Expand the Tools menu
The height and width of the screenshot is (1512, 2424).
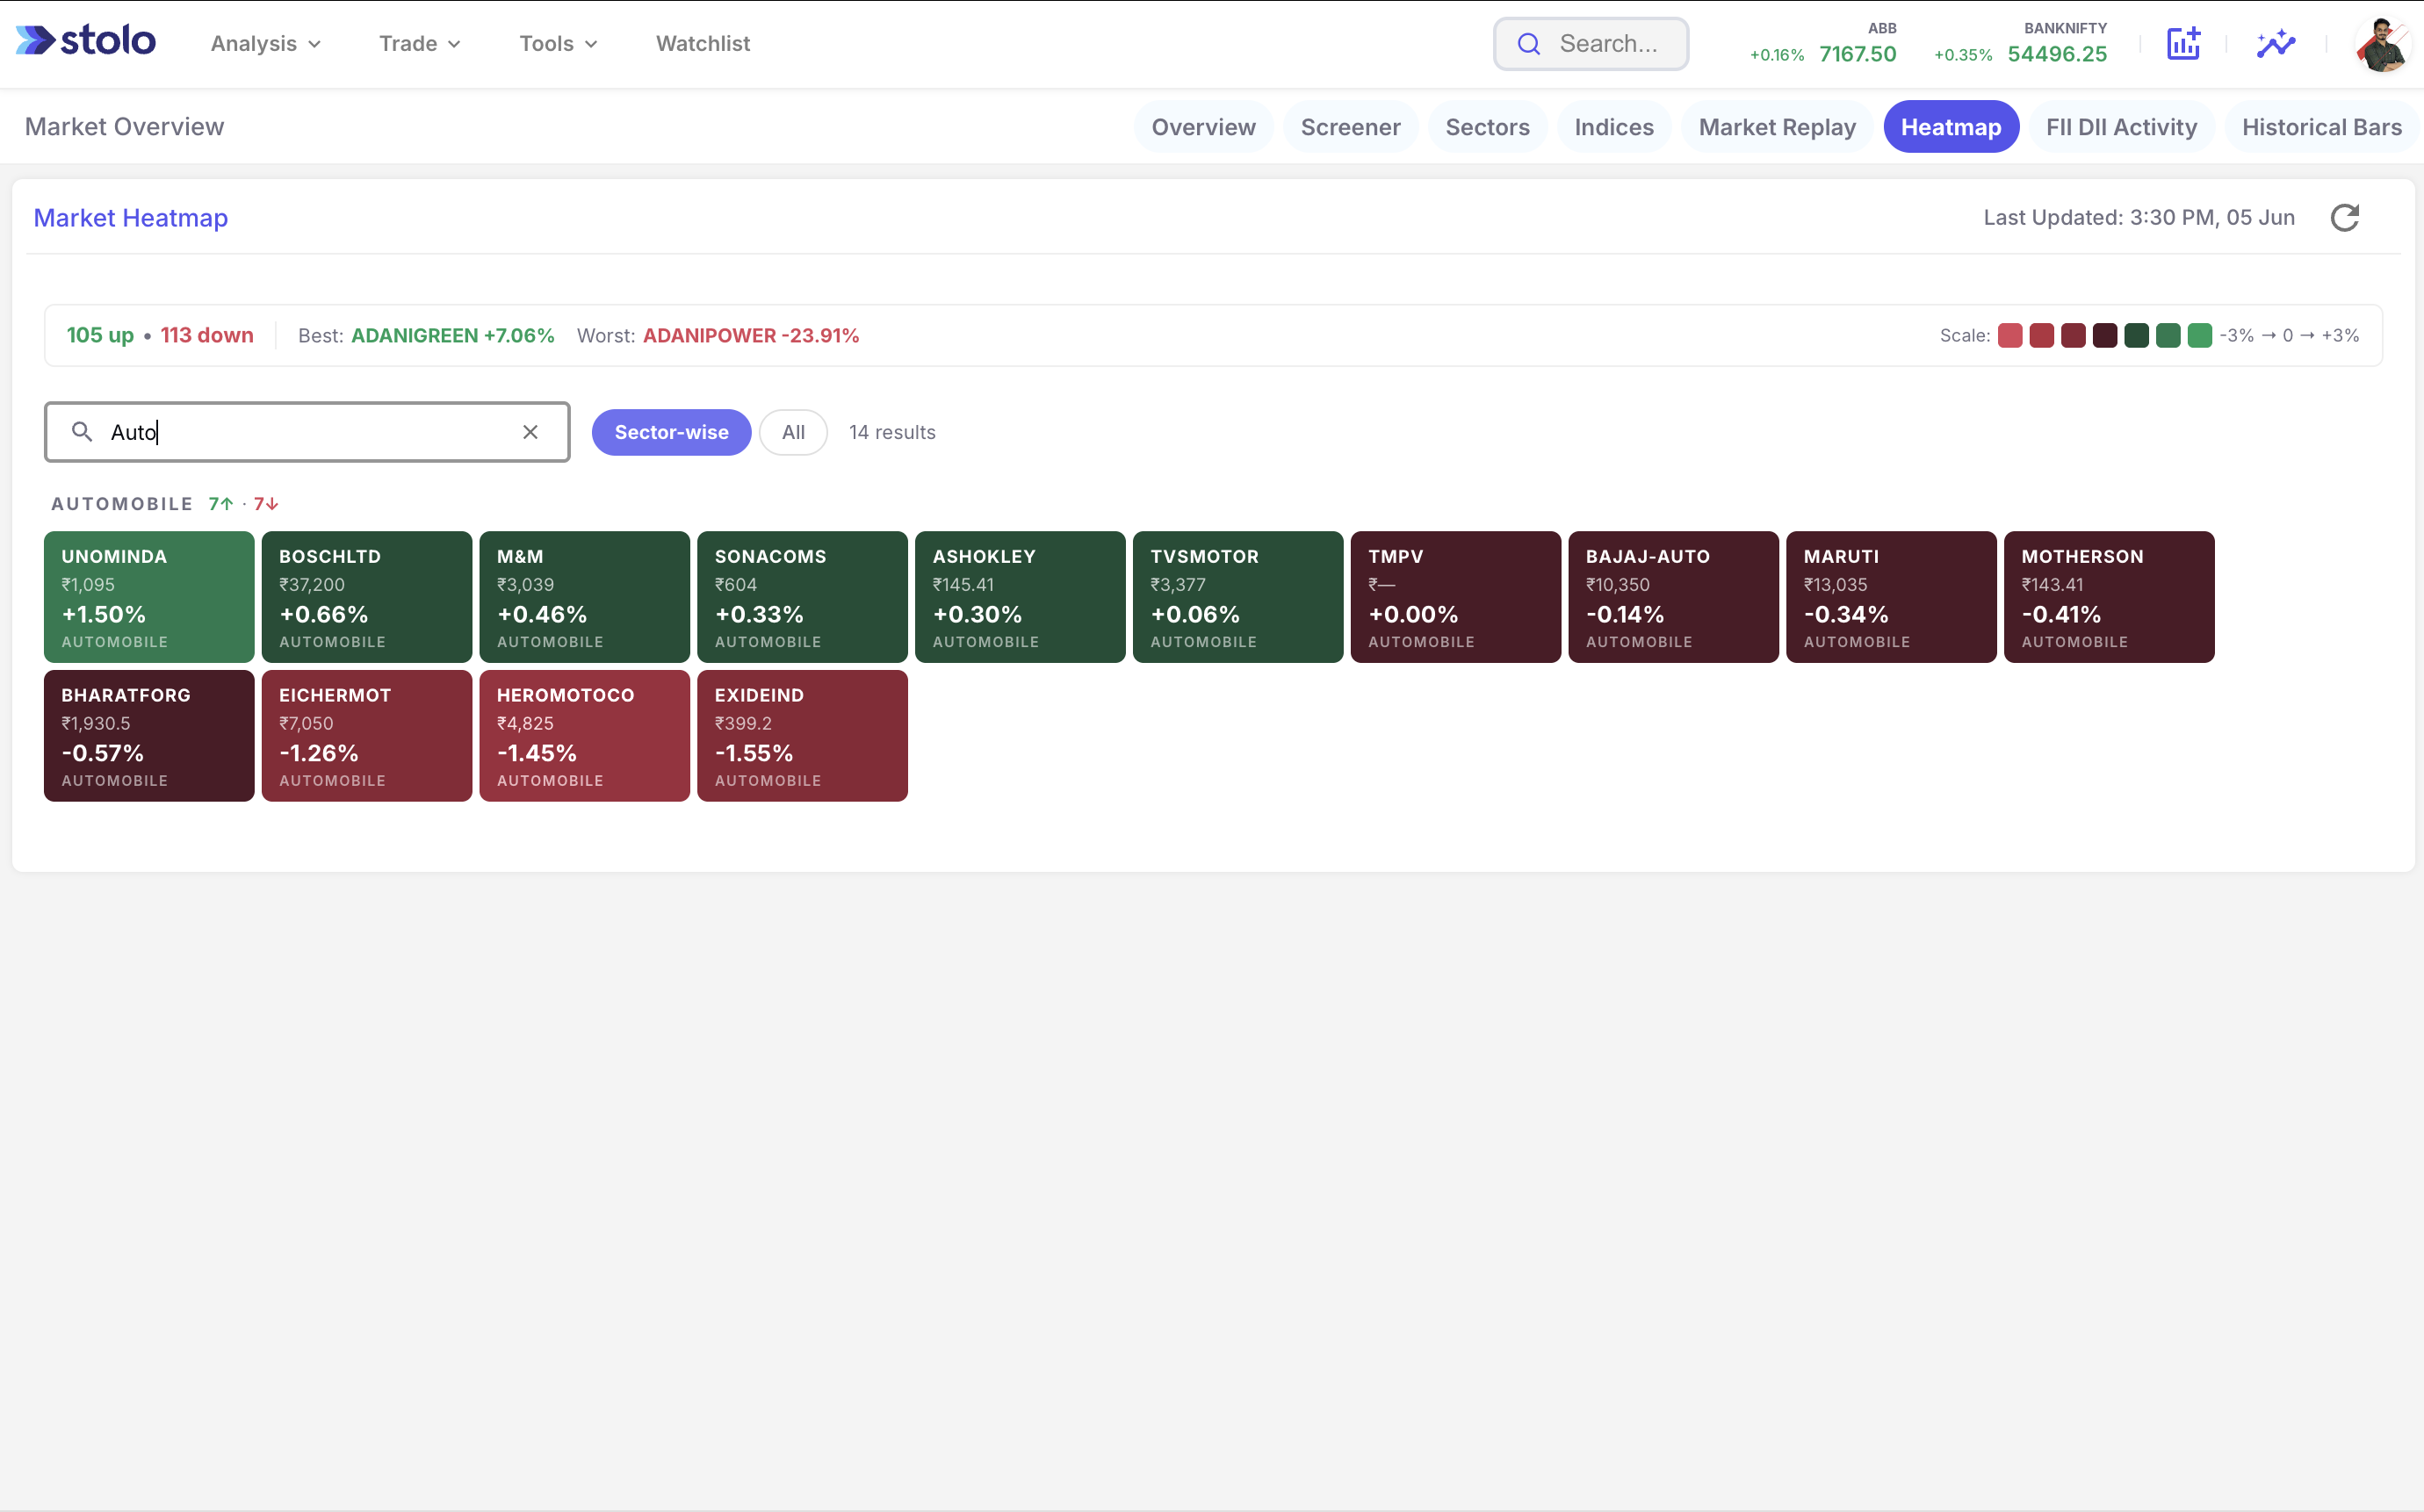(x=559, y=44)
